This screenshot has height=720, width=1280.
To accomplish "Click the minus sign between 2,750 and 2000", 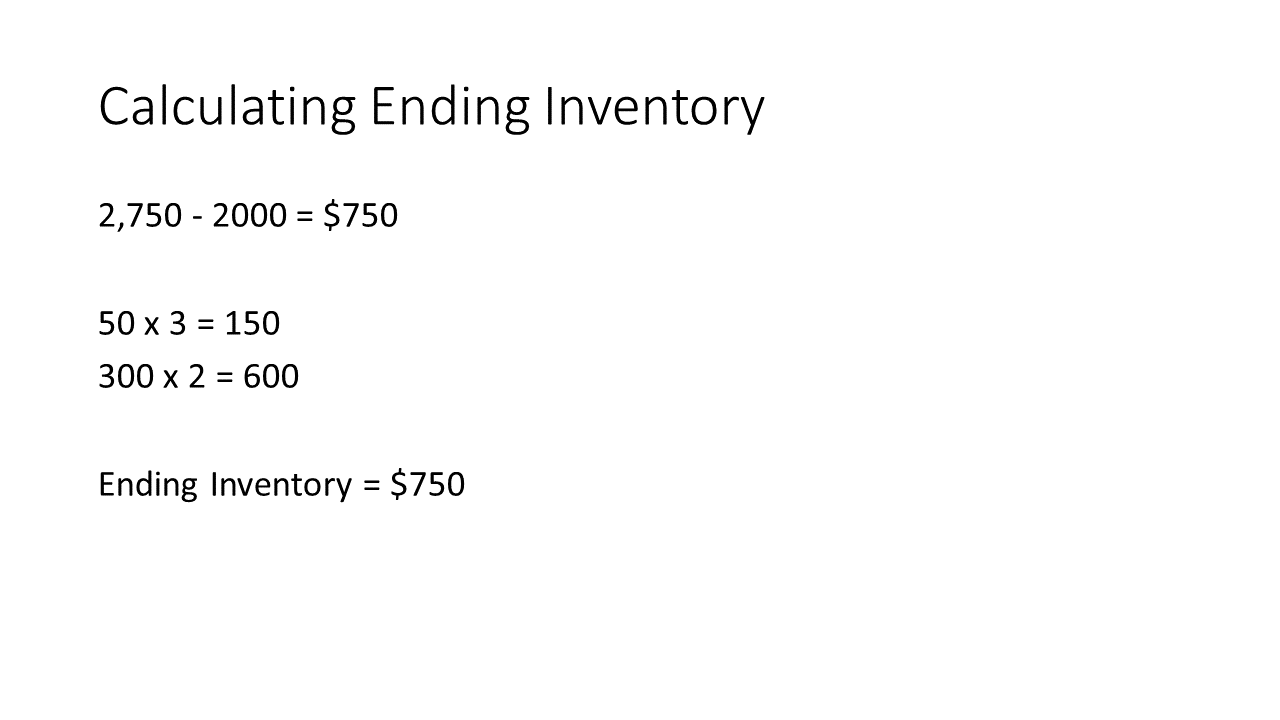I will 197,217.
